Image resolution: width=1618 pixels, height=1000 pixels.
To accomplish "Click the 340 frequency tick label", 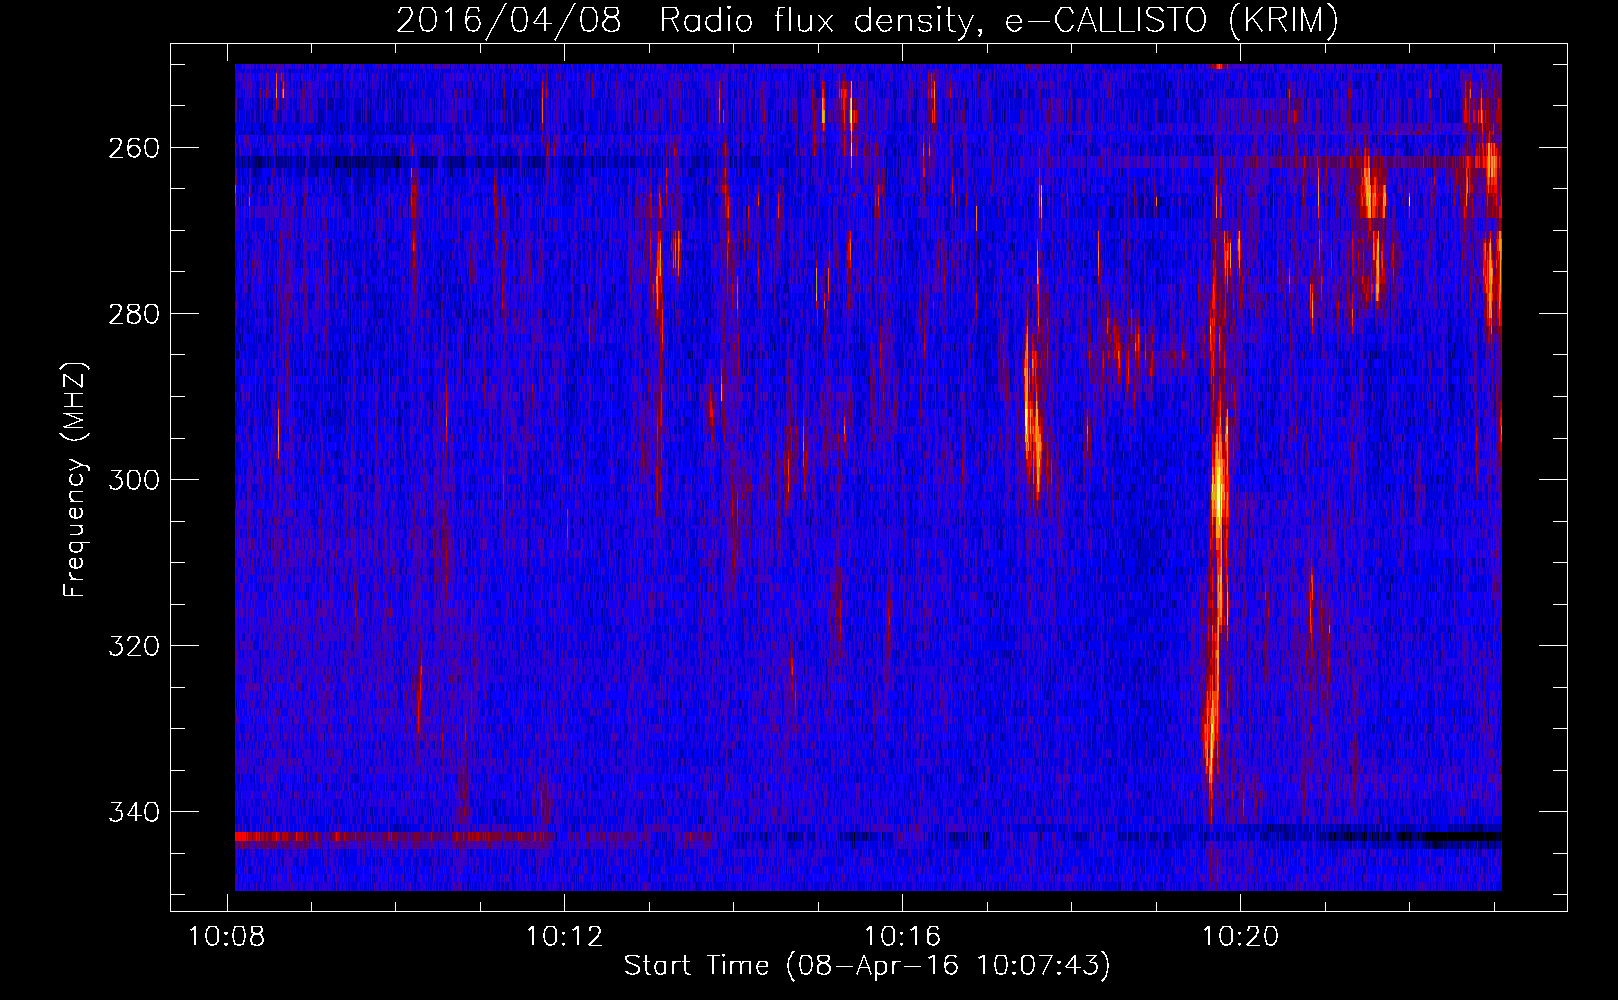I will 133,812.
